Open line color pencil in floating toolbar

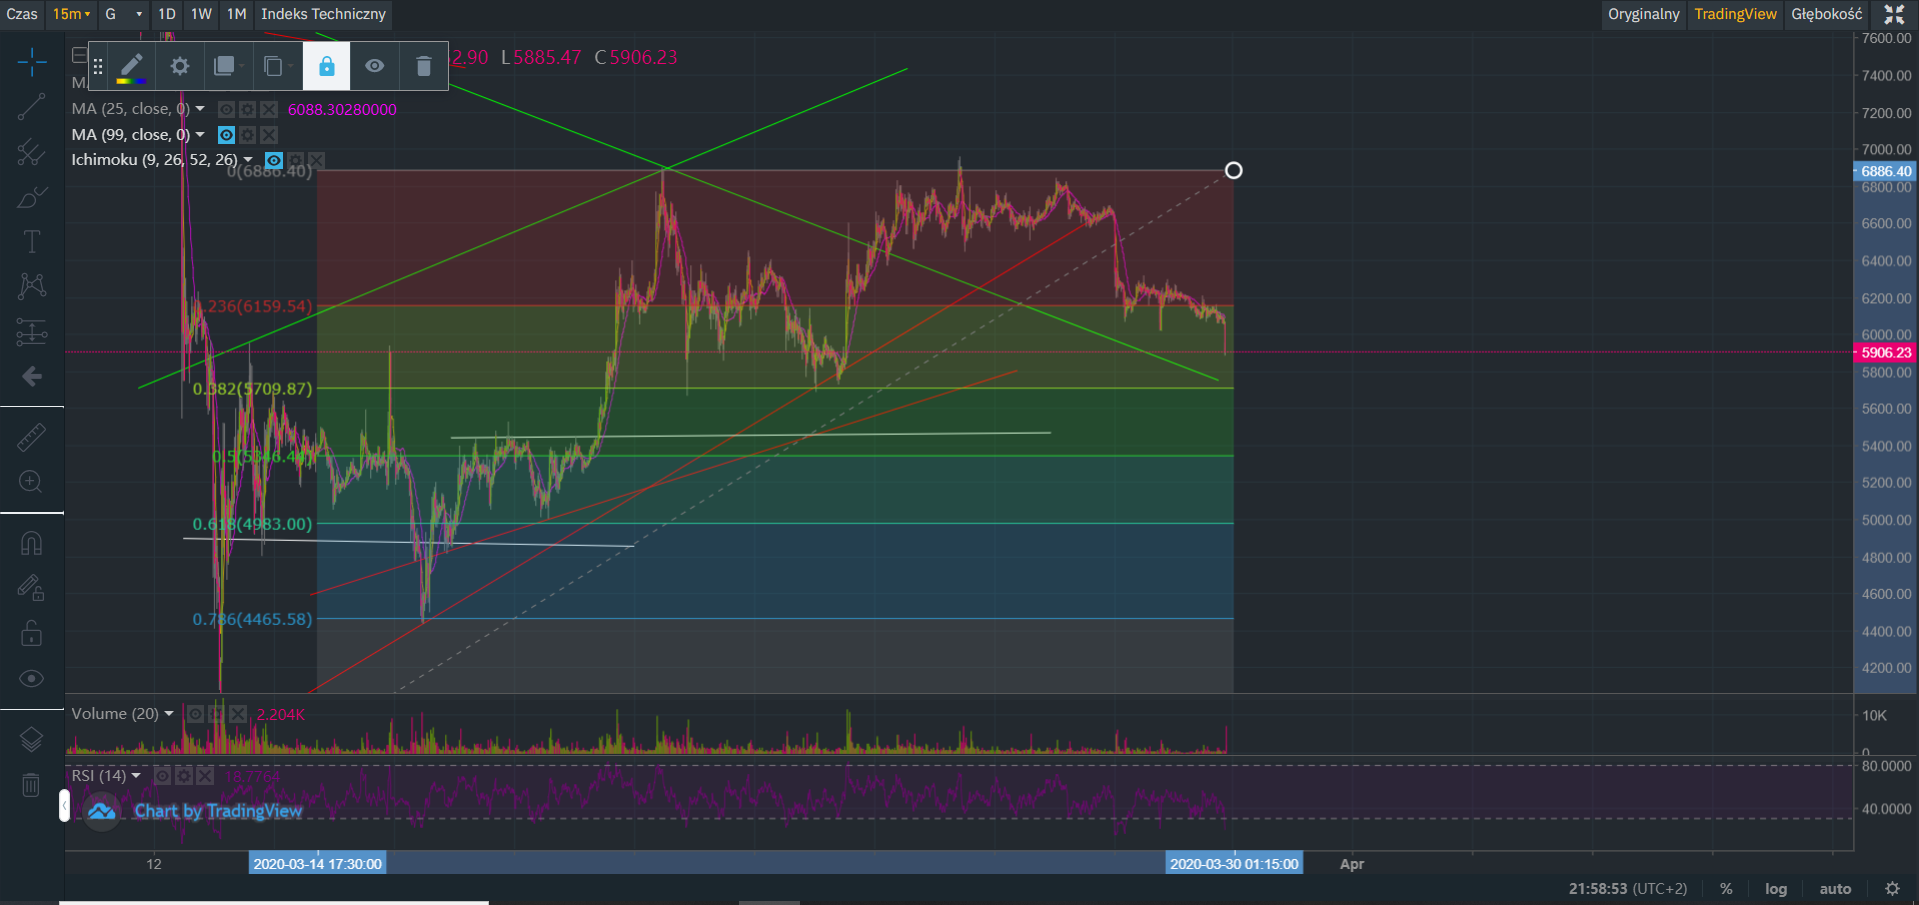click(131, 67)
